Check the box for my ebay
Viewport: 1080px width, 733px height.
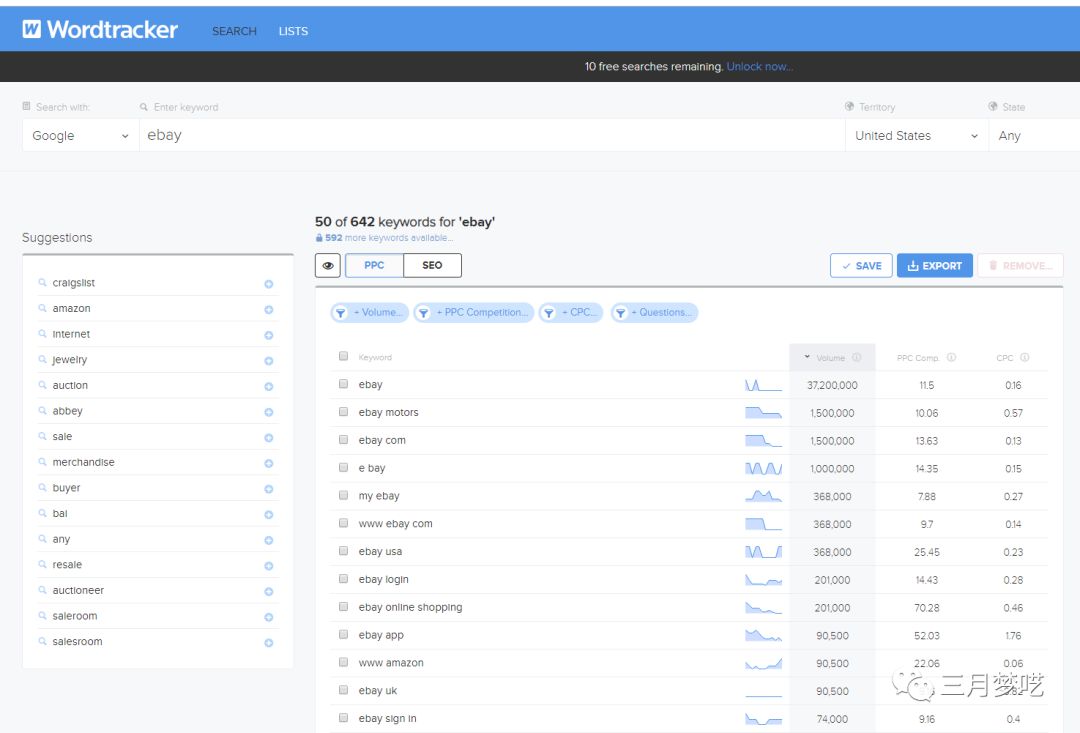[343, 495]
